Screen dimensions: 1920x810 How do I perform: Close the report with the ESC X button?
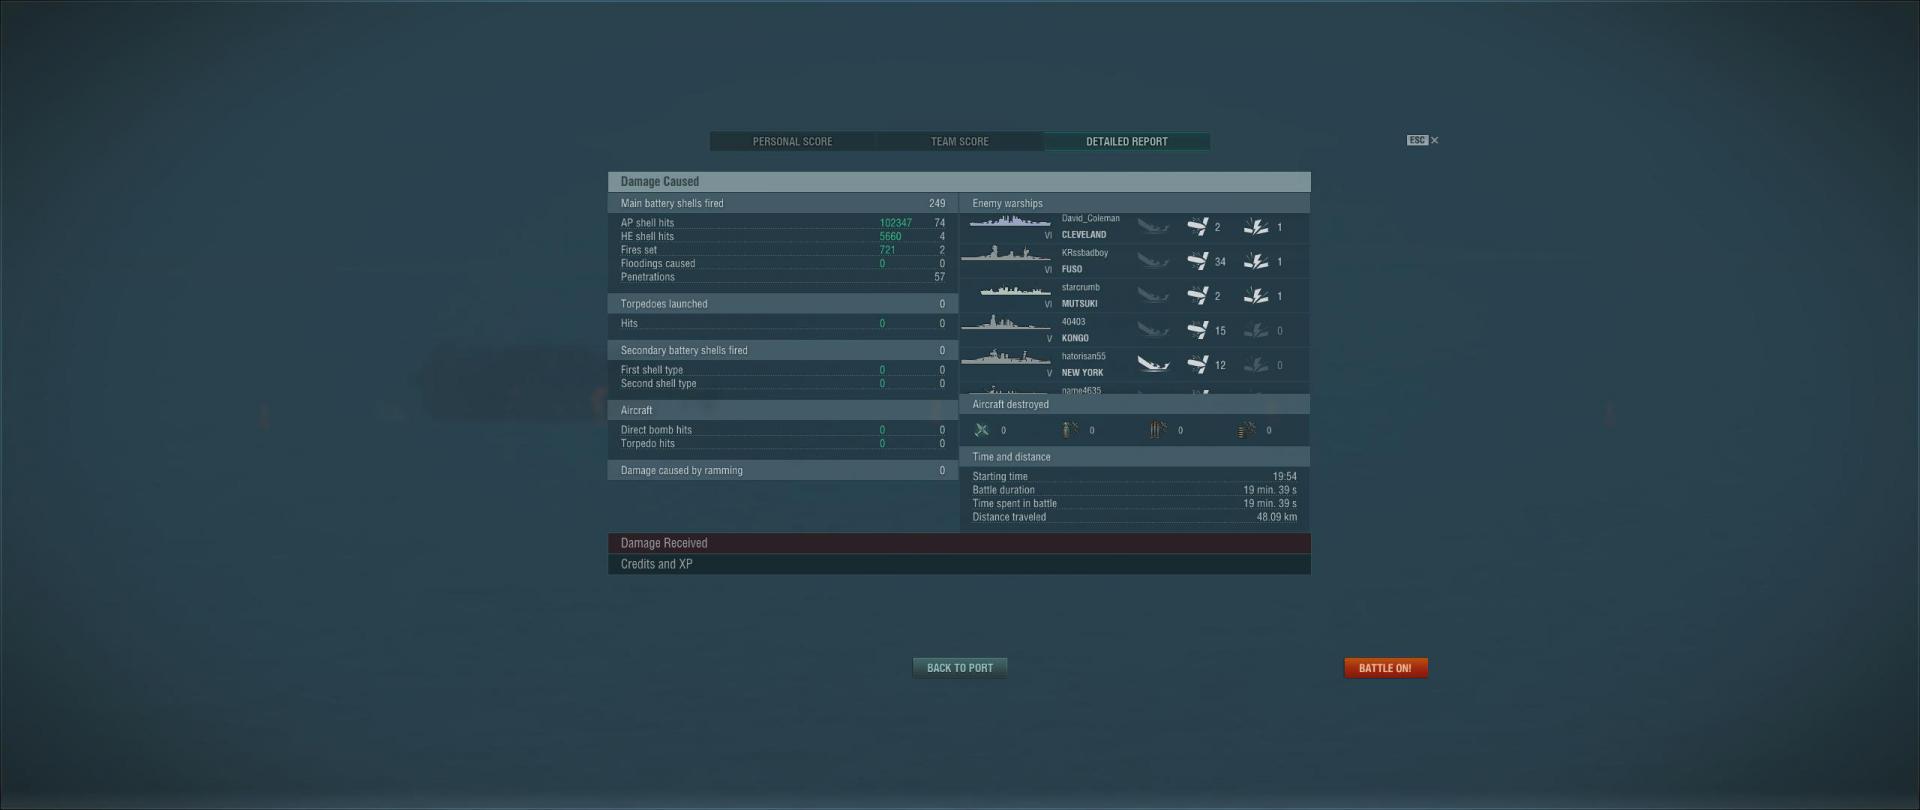tap(1423, 140)
